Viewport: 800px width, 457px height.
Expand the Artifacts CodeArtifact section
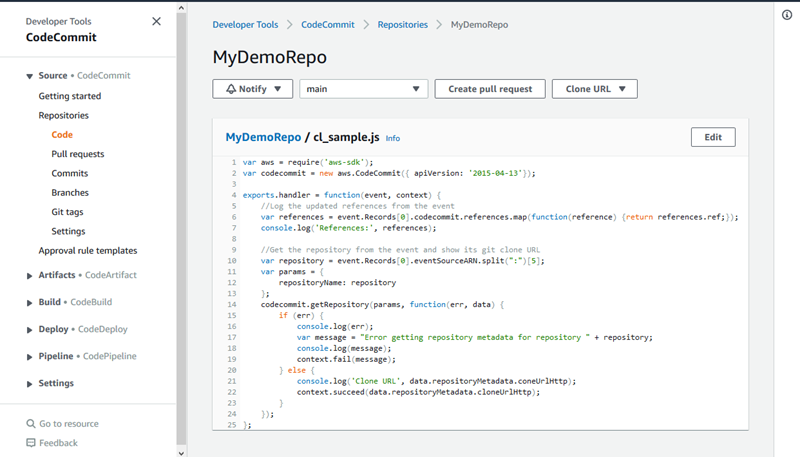(30, 275)
